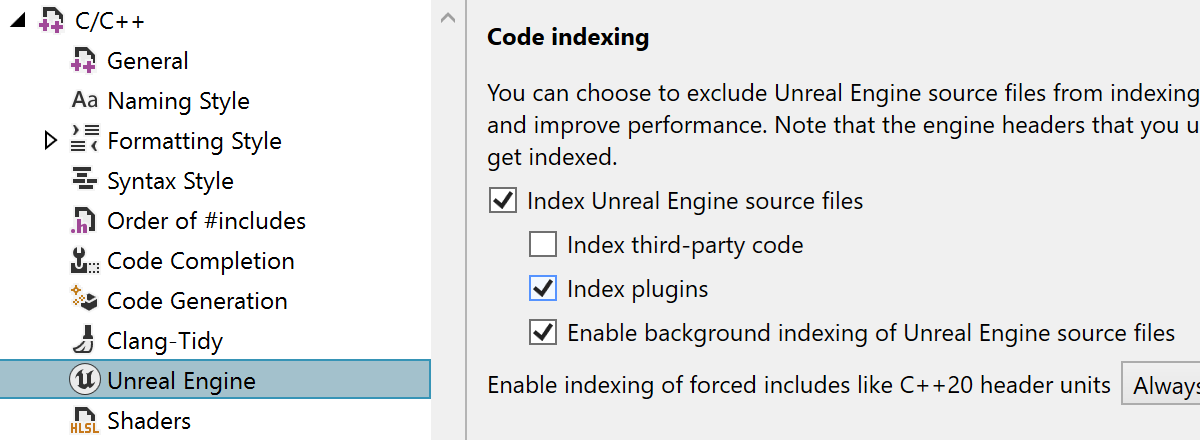Image resolution: width=1200 pixels, height=440 pixels.
Task: Click the Code Generation icon
Action: [x=84, y=301]
